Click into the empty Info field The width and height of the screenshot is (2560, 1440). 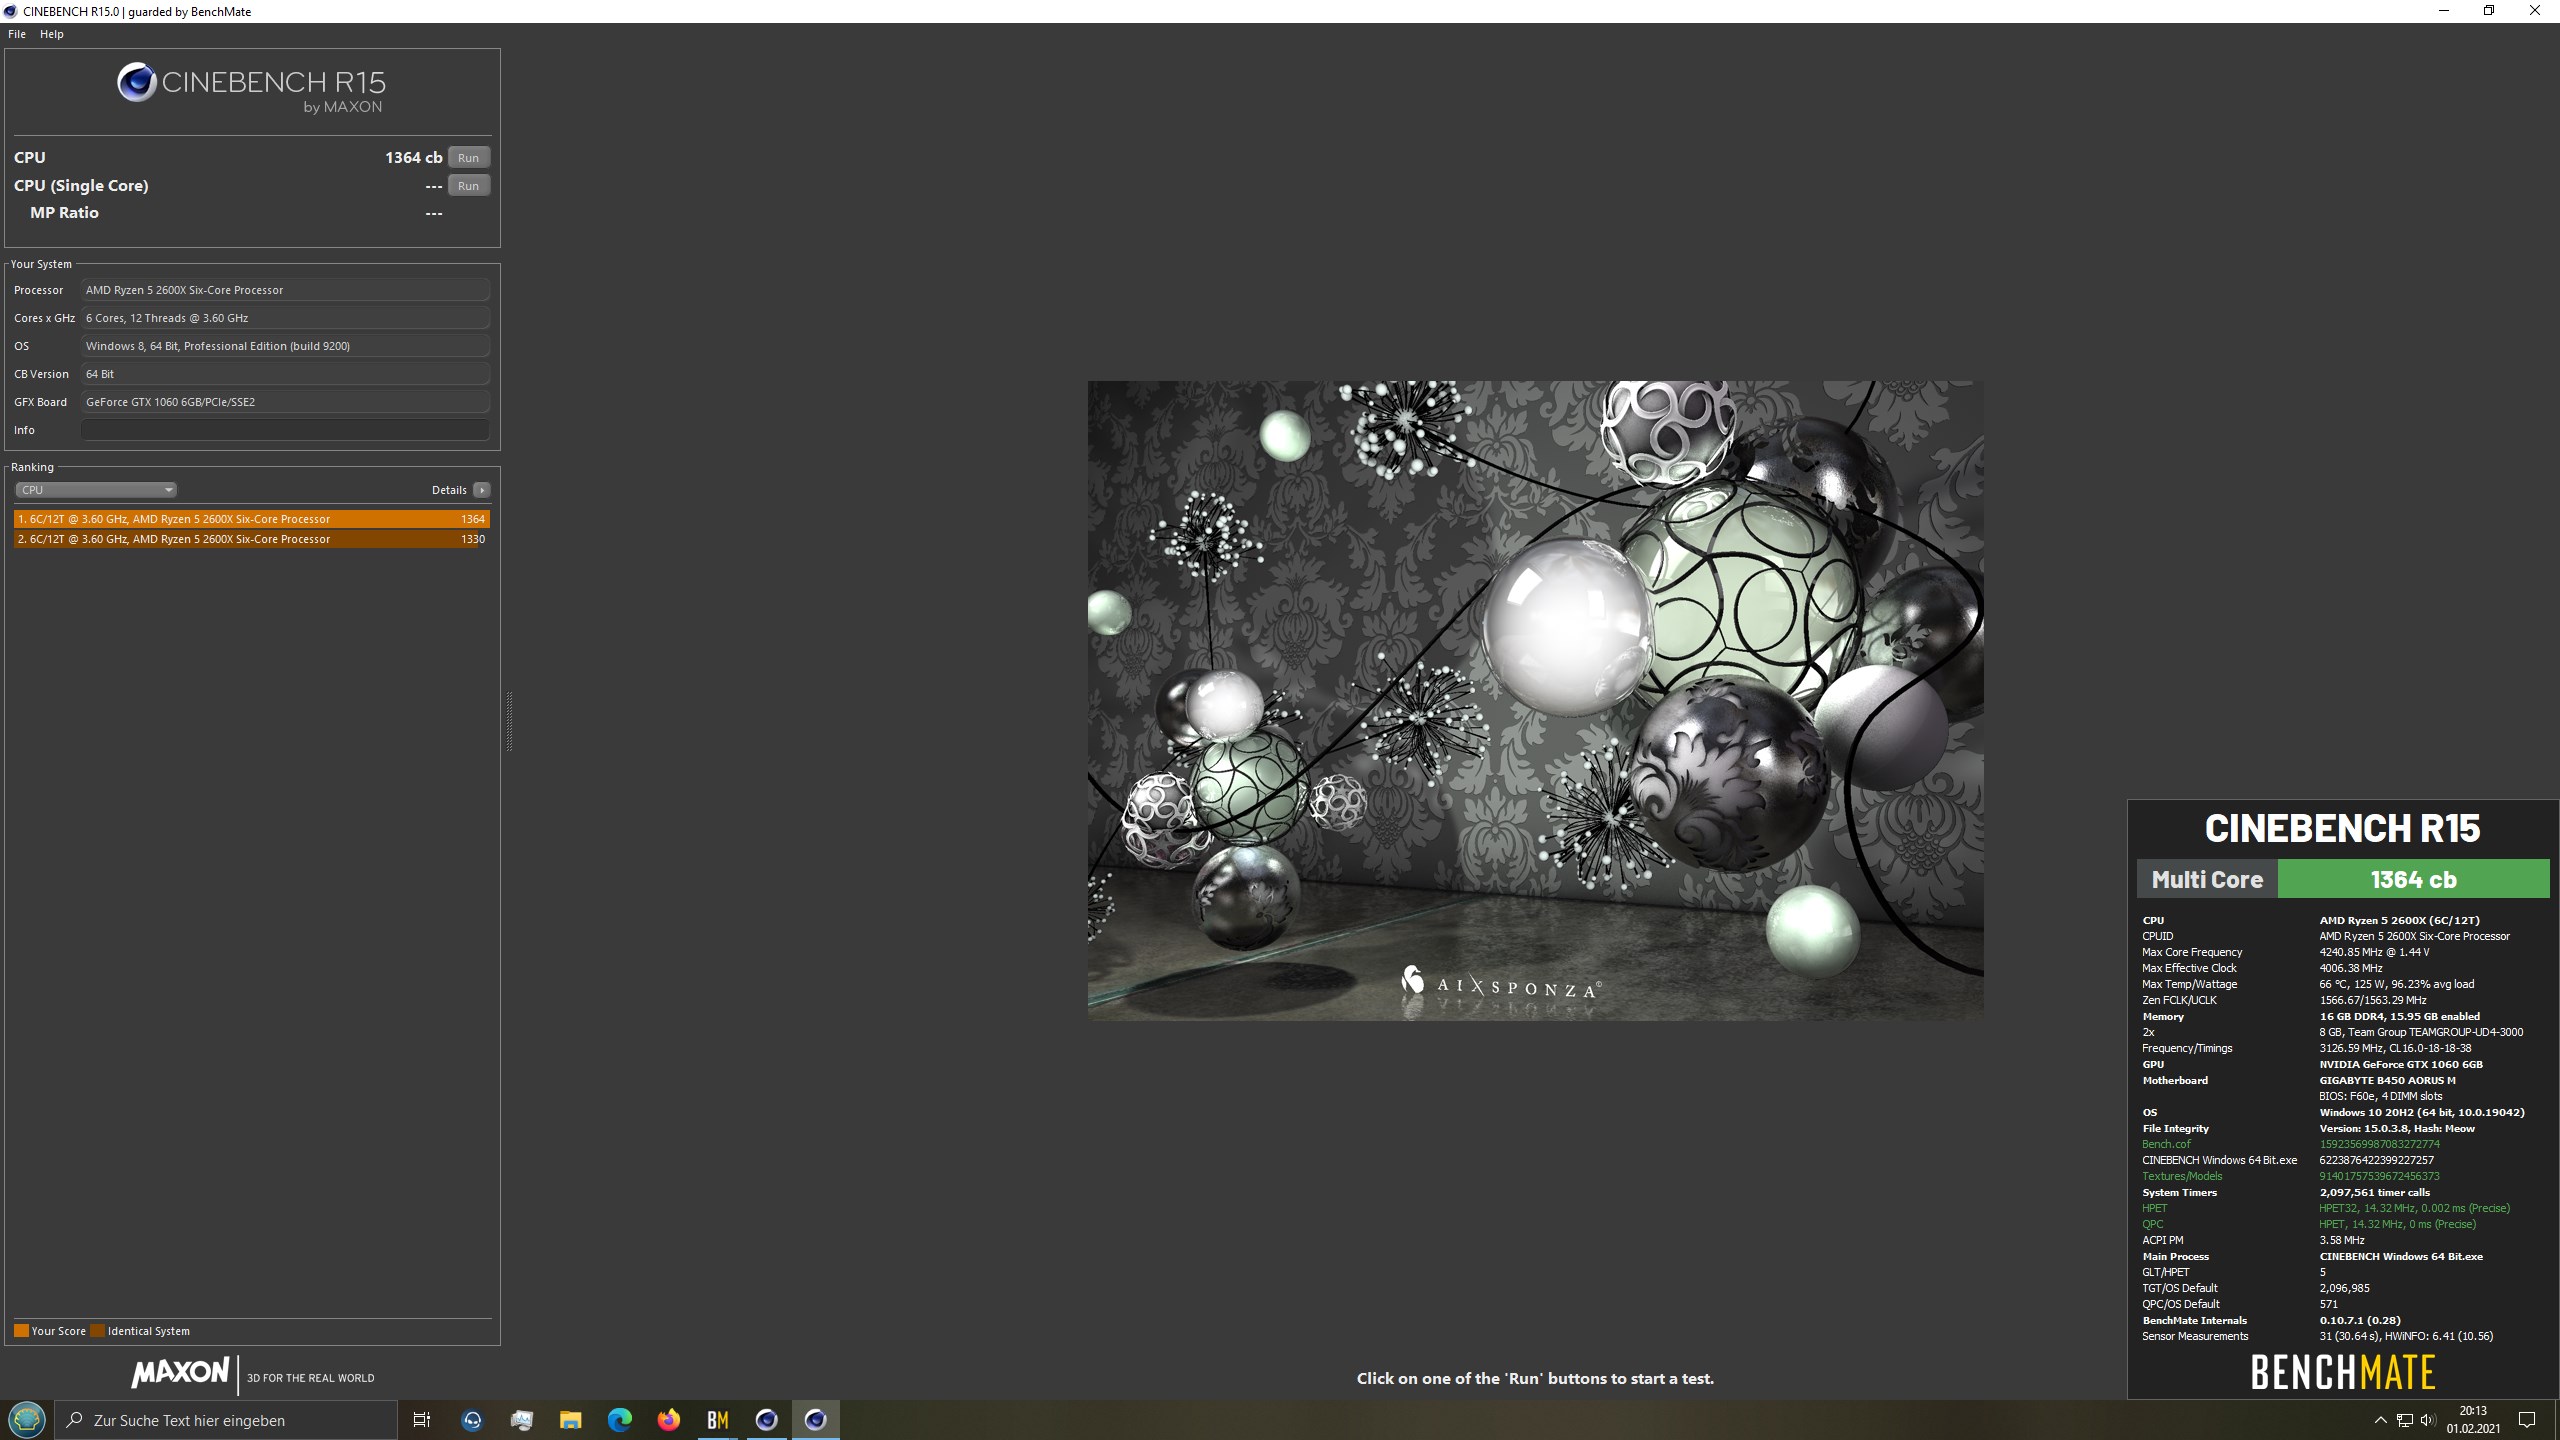[x=285, y=430]
